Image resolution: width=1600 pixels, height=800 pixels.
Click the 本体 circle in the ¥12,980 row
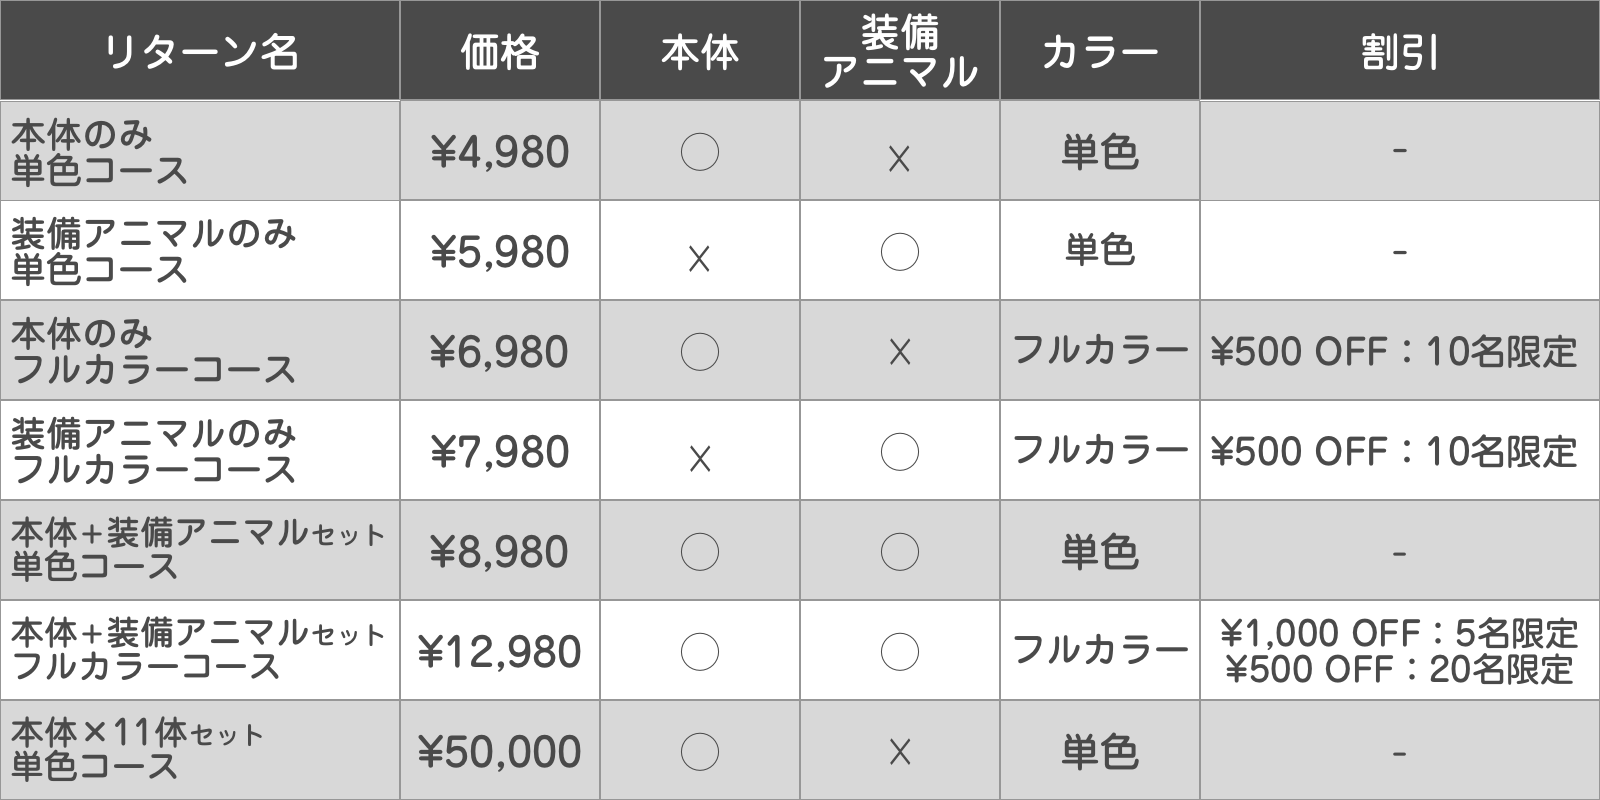(x=699, y=652)
